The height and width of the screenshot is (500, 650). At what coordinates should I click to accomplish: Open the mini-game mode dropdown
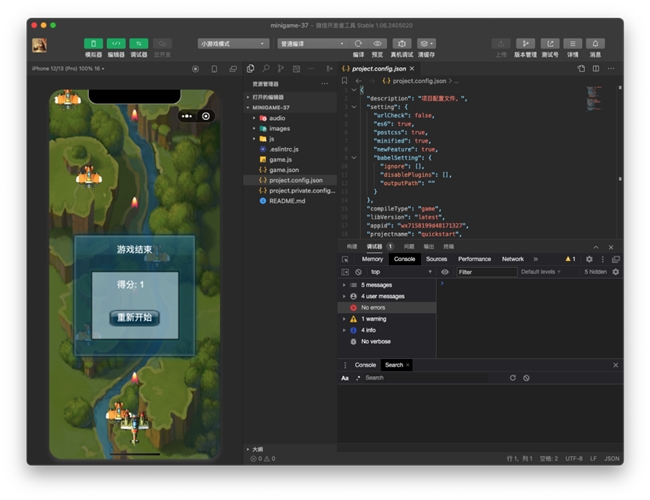(233, 44)
